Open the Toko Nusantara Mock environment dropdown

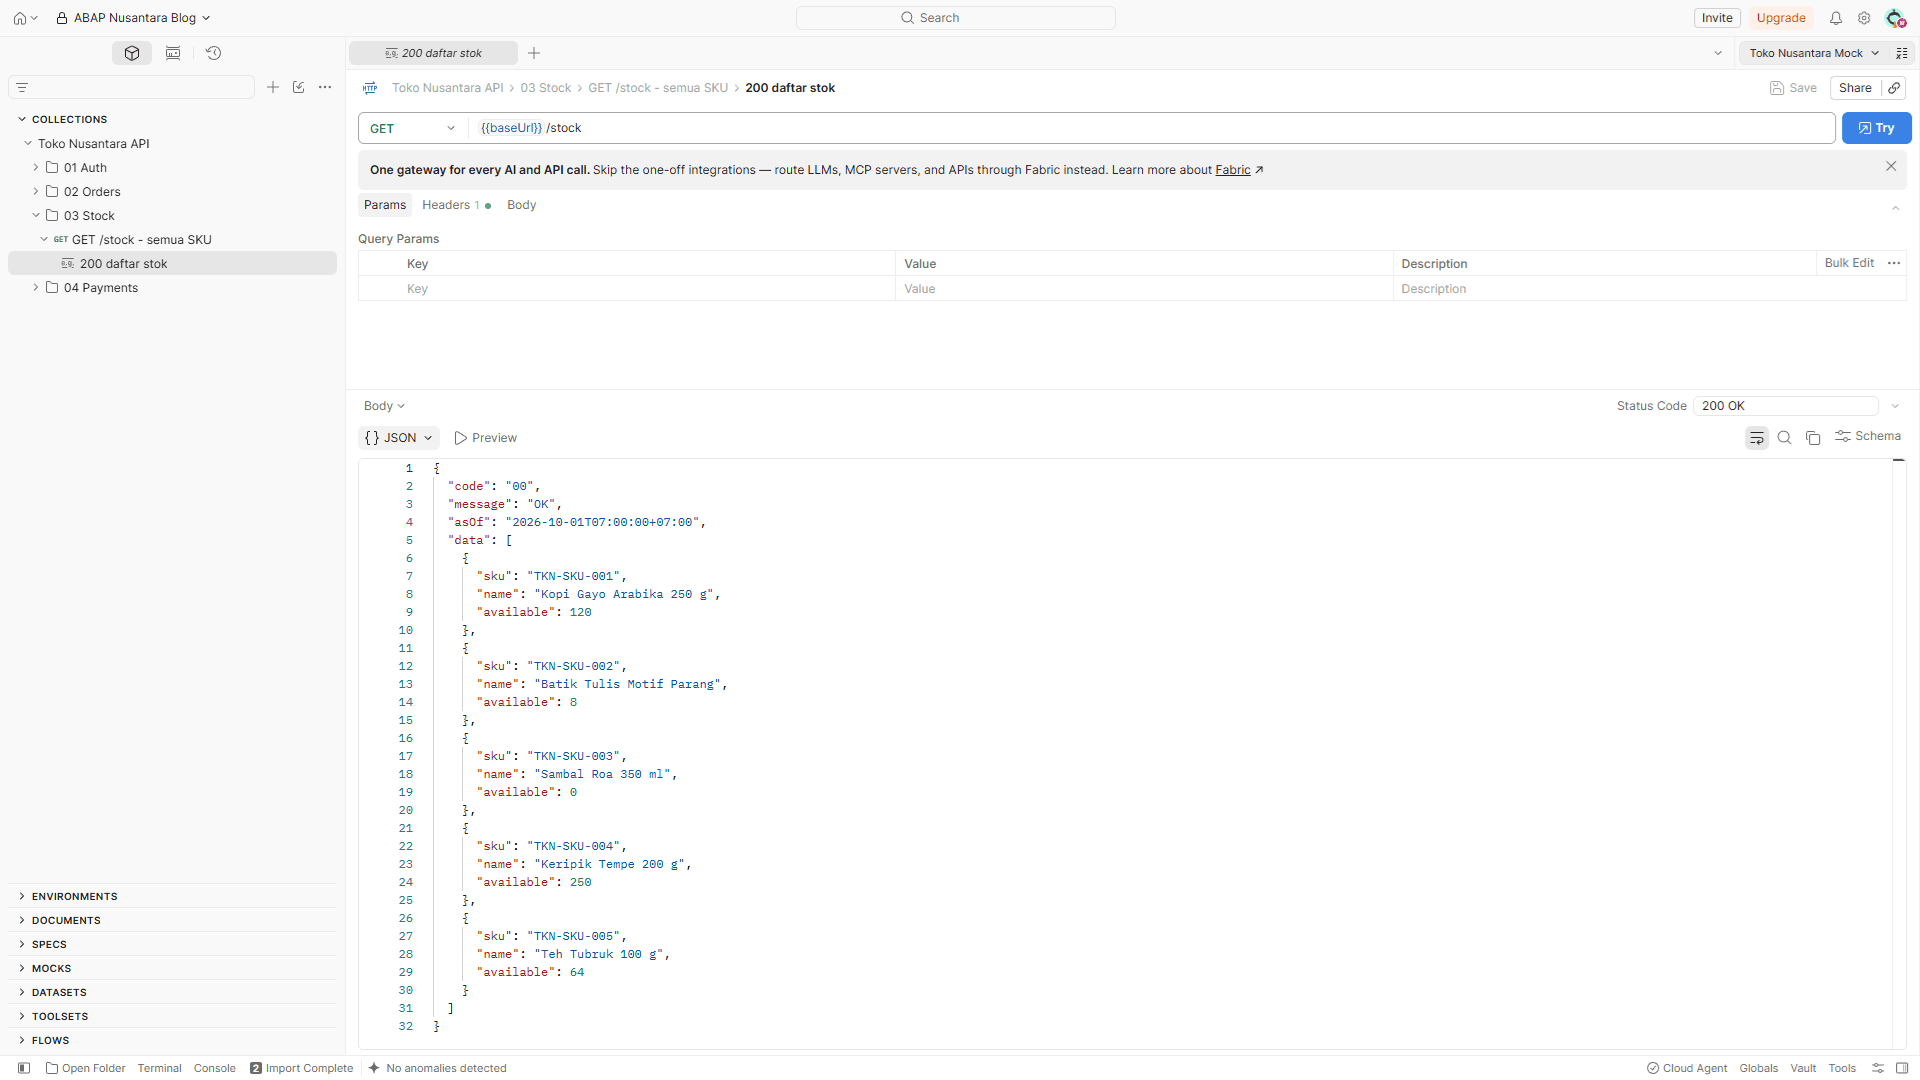[x=1814, y=53]
